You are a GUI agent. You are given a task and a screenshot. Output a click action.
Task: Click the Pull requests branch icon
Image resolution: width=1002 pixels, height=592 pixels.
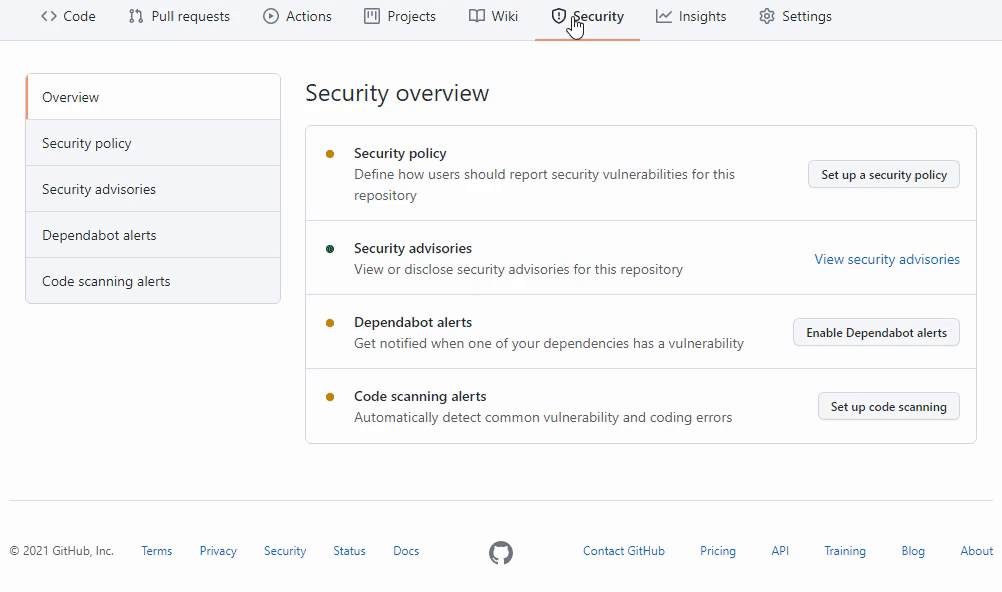pos(136,16)
